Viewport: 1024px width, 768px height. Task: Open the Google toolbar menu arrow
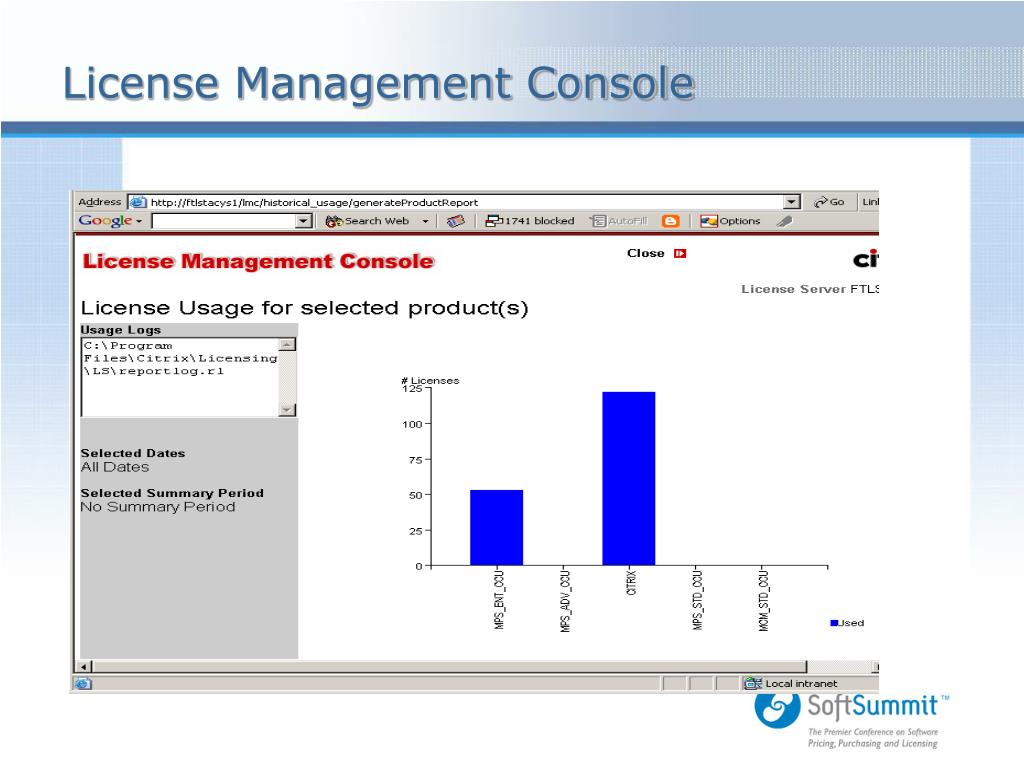coord(139,221)
